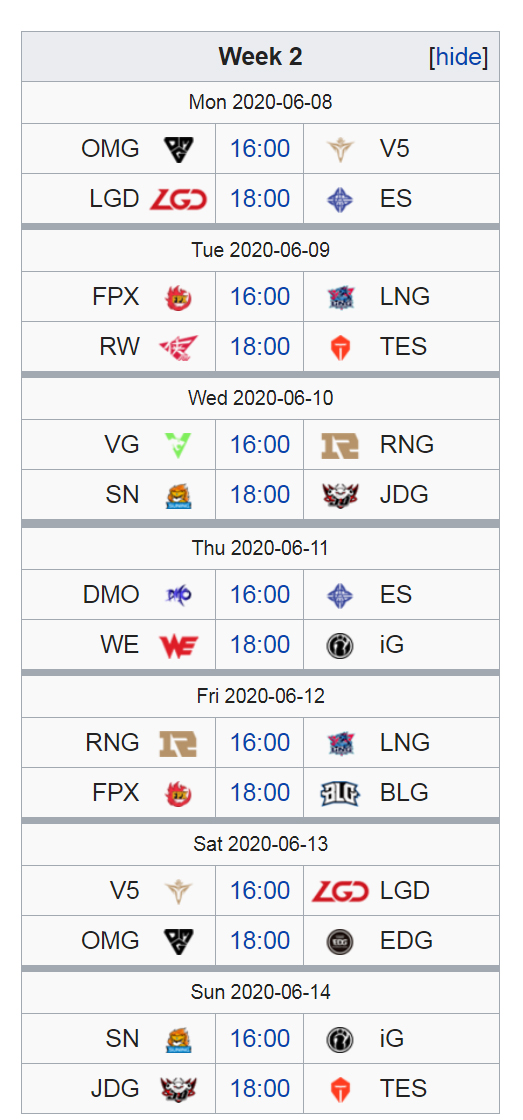
Task: Click the JDG logo on Wednesday
Action: (x=339, y=494)
